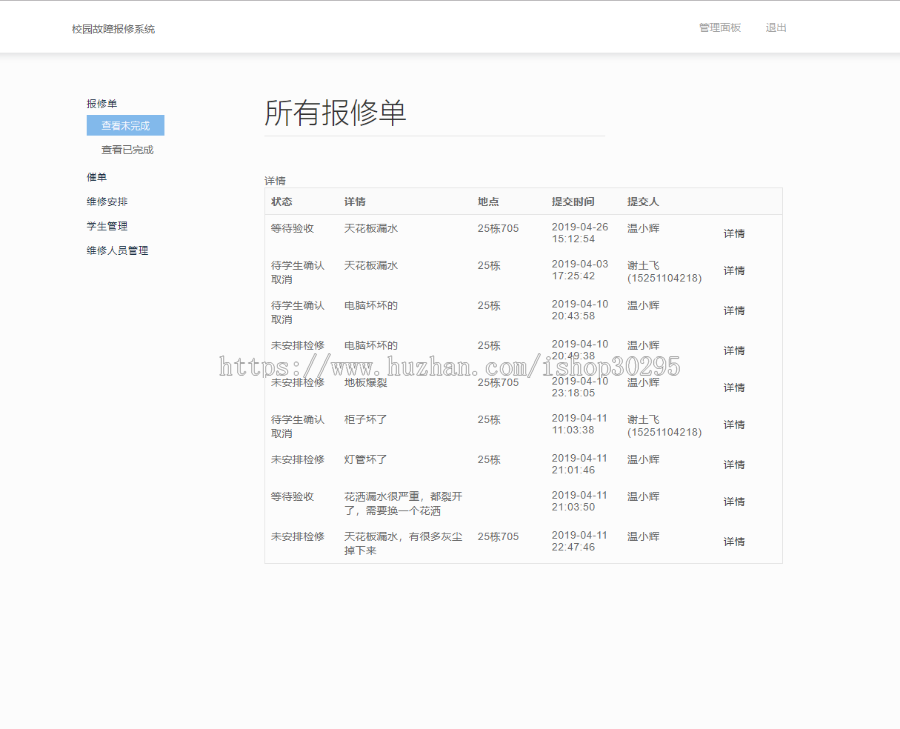Open 详情 for the 2019-04-11 21:03:50 order

[x=734, y=502]
